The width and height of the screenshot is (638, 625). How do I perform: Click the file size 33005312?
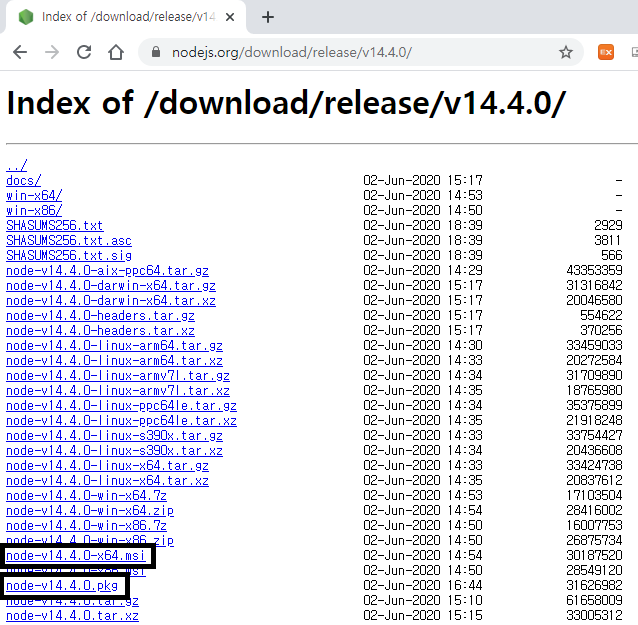click(x=594, y=616)
